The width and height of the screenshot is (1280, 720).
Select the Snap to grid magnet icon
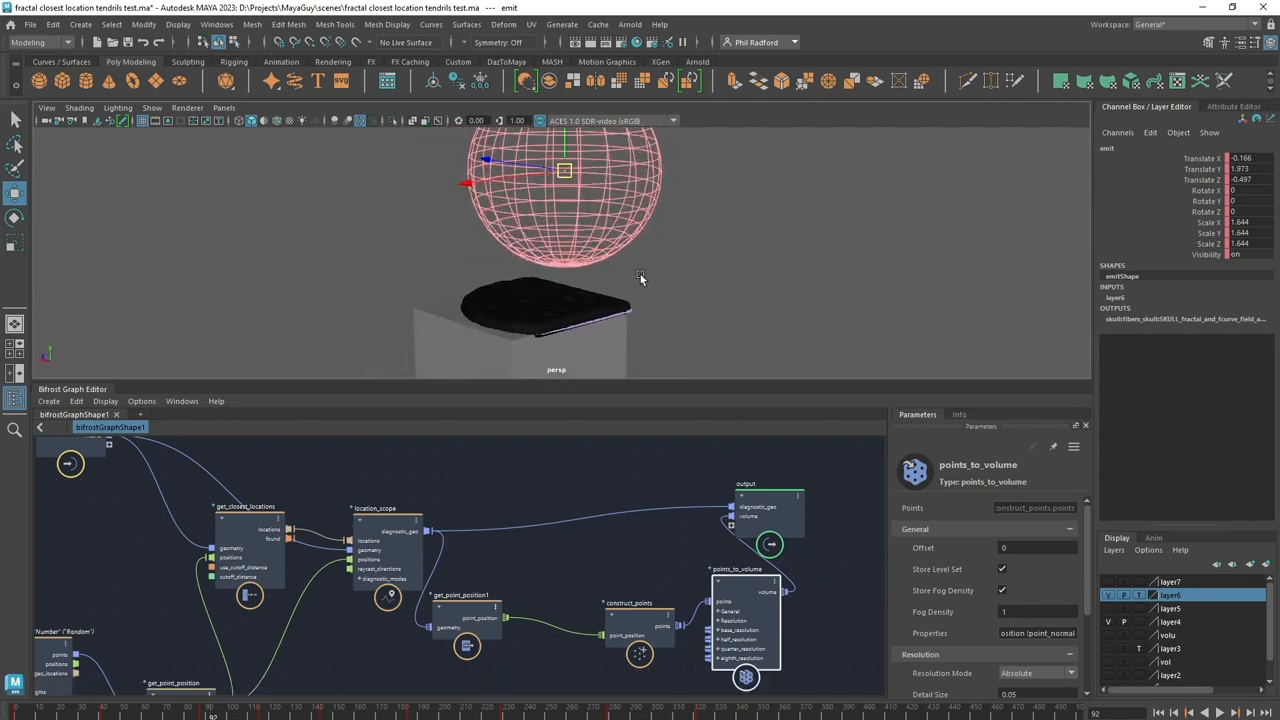(x=278, y=42)
